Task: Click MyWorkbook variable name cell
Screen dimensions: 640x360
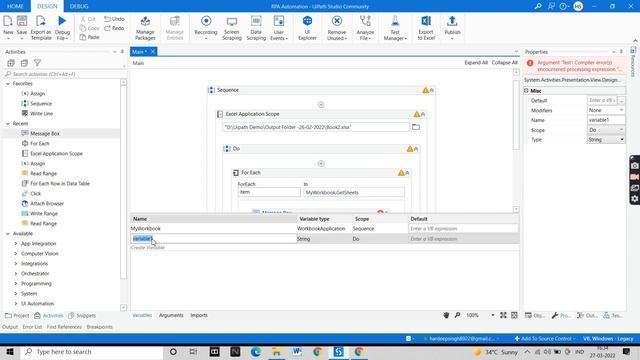Action: click(213, 229)
